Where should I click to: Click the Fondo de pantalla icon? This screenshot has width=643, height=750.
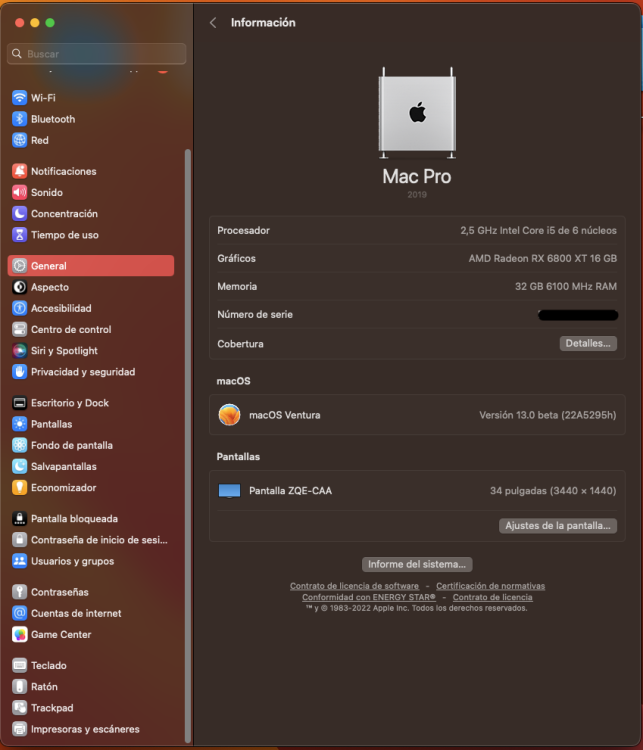tap(20, 445)
